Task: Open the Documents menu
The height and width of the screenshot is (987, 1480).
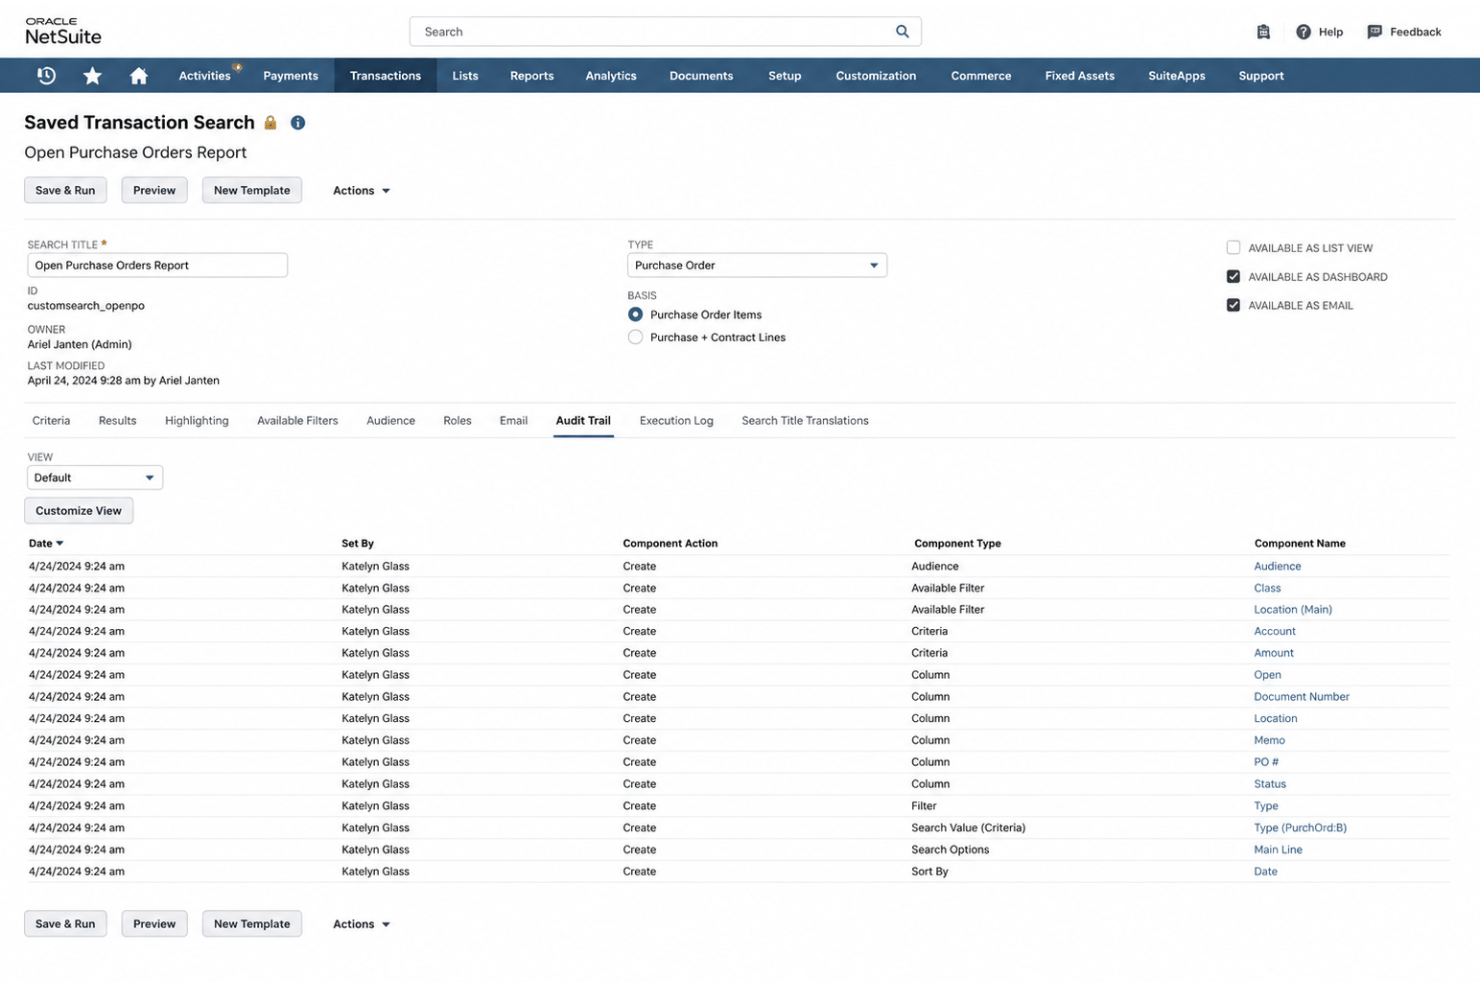Action: coord(701,75)
